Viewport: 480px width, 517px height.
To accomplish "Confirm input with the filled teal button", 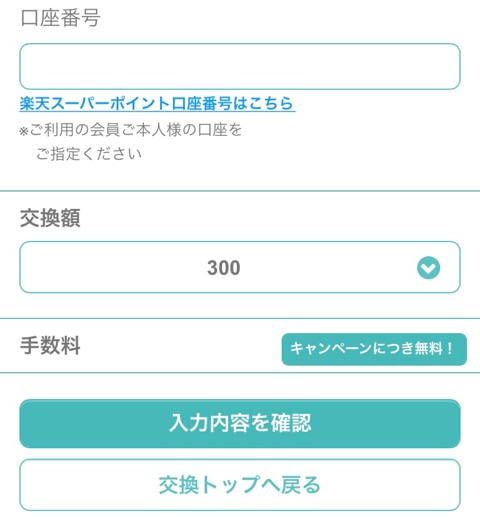I will coord(240,423).
